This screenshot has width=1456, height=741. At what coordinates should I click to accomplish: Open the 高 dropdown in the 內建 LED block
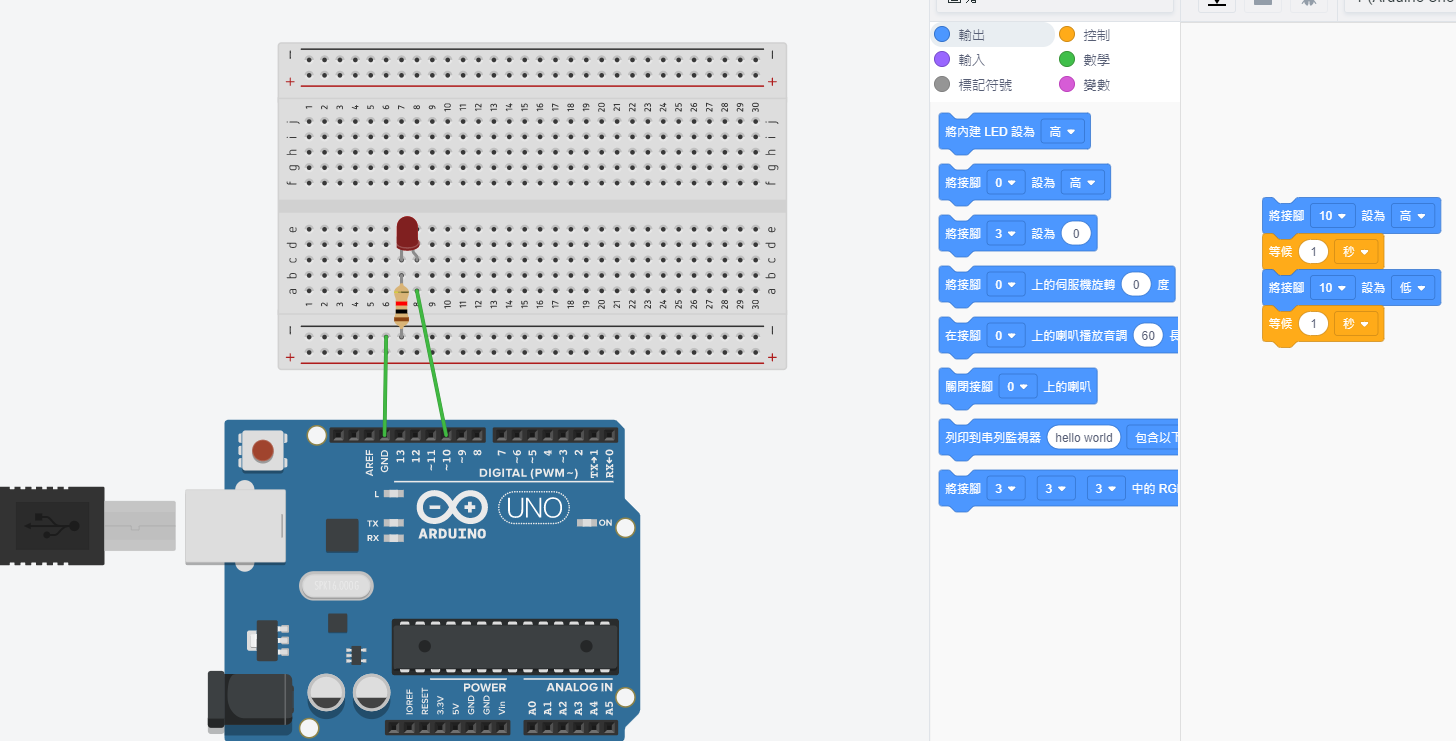click(1062, 132)
